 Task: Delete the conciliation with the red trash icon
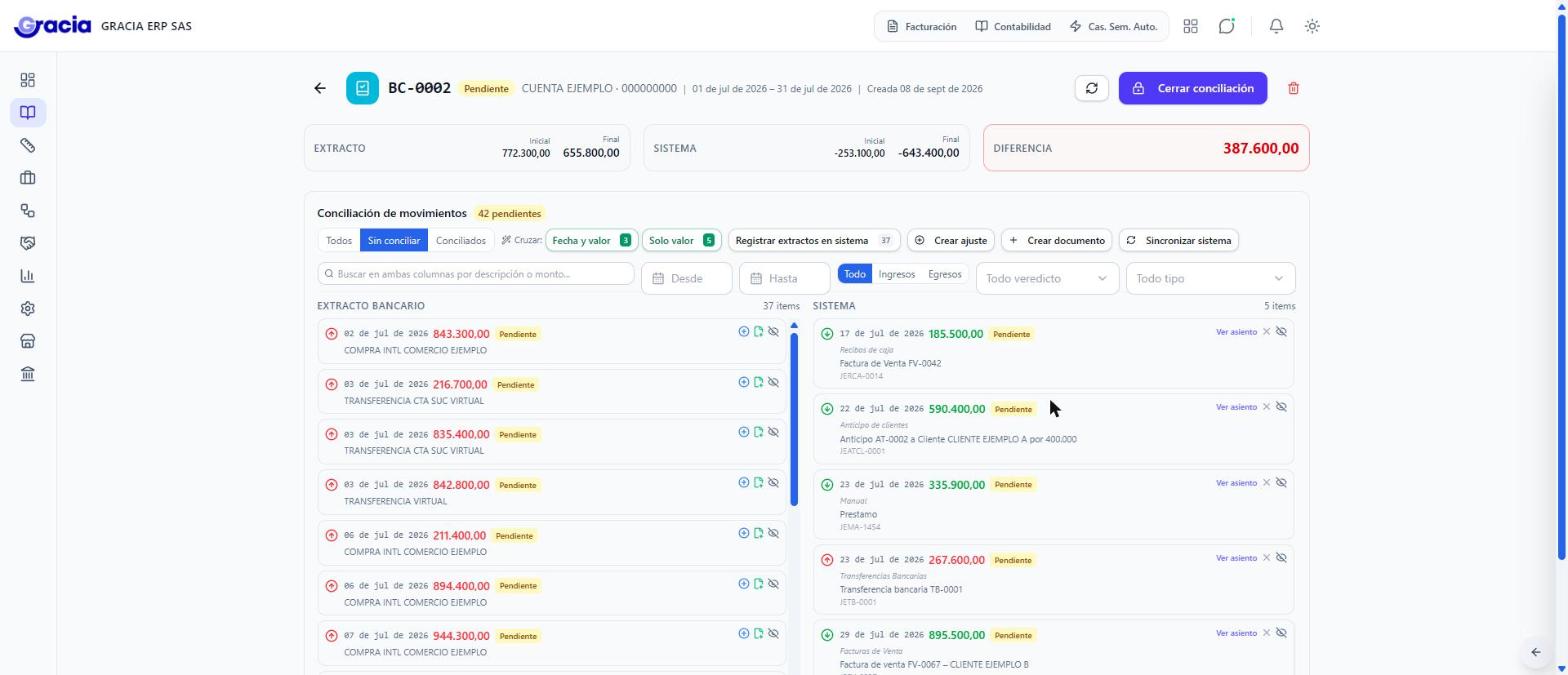(1293, 88)
